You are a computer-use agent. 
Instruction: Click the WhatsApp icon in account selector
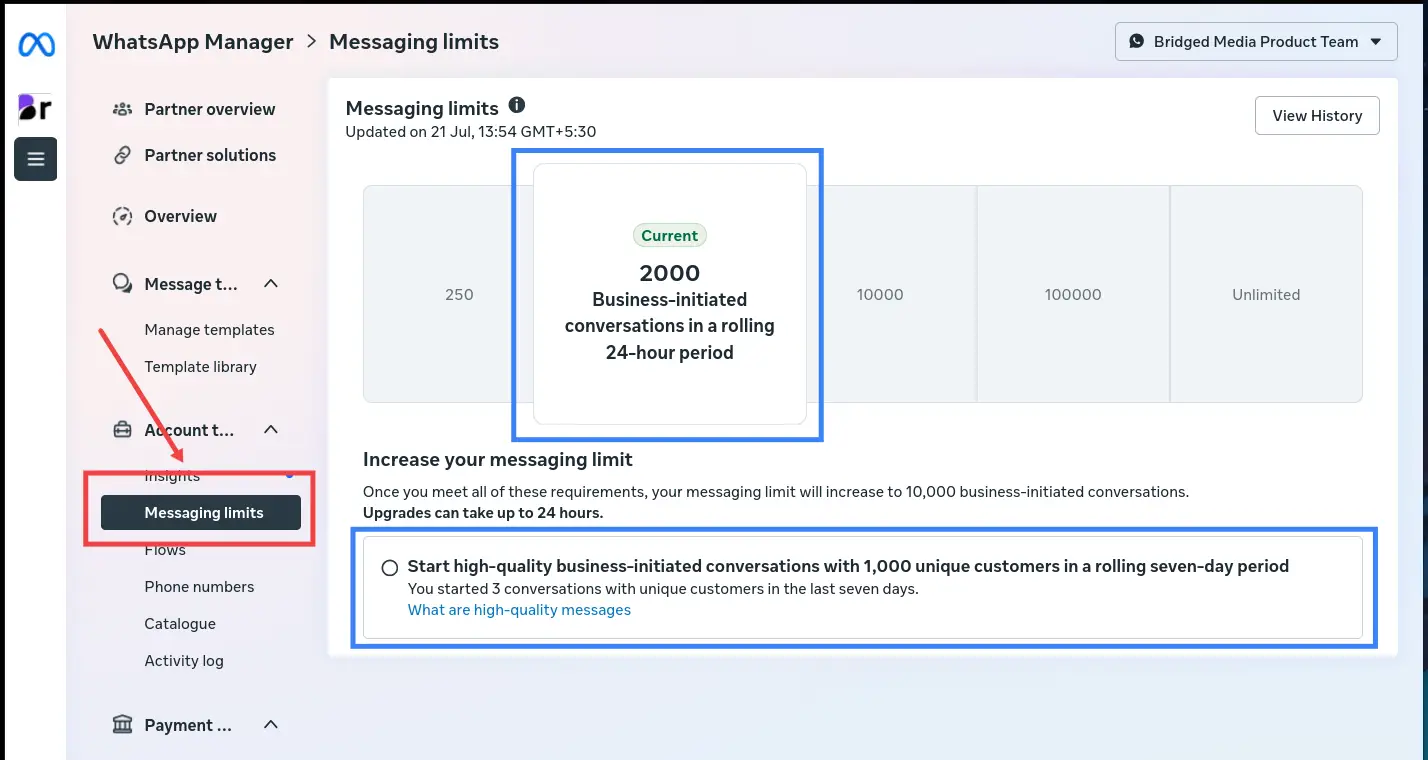point(1136,42)
